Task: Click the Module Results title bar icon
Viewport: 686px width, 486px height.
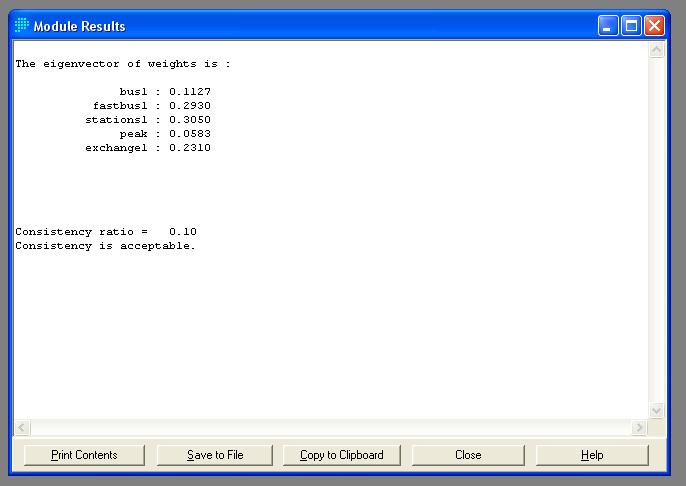Action: [x=21, y=26]
